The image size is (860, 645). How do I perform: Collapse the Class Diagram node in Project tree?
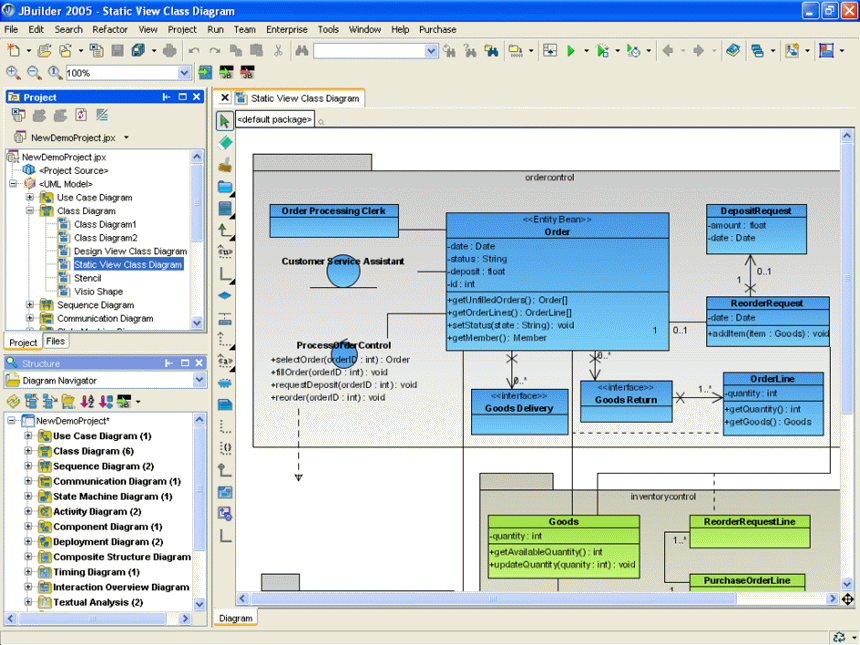click(30, 211)
